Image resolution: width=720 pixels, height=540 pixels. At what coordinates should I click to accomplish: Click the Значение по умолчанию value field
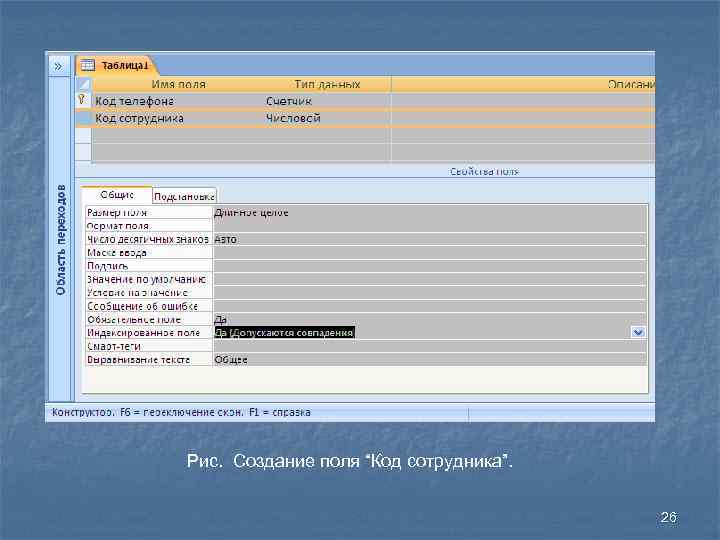(430, 279)
